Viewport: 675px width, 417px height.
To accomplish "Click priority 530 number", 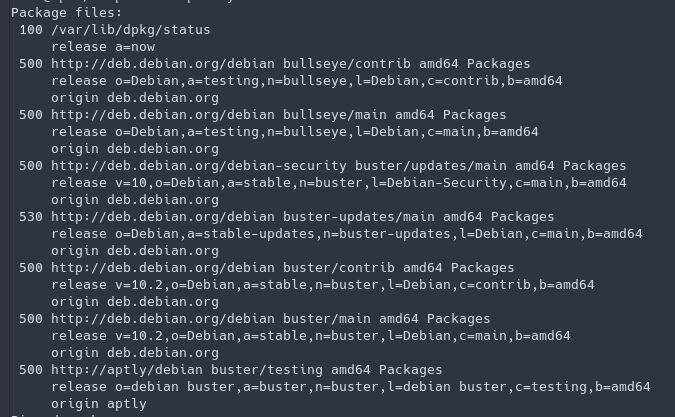I will pyautogui.click(x=31, y=216).
